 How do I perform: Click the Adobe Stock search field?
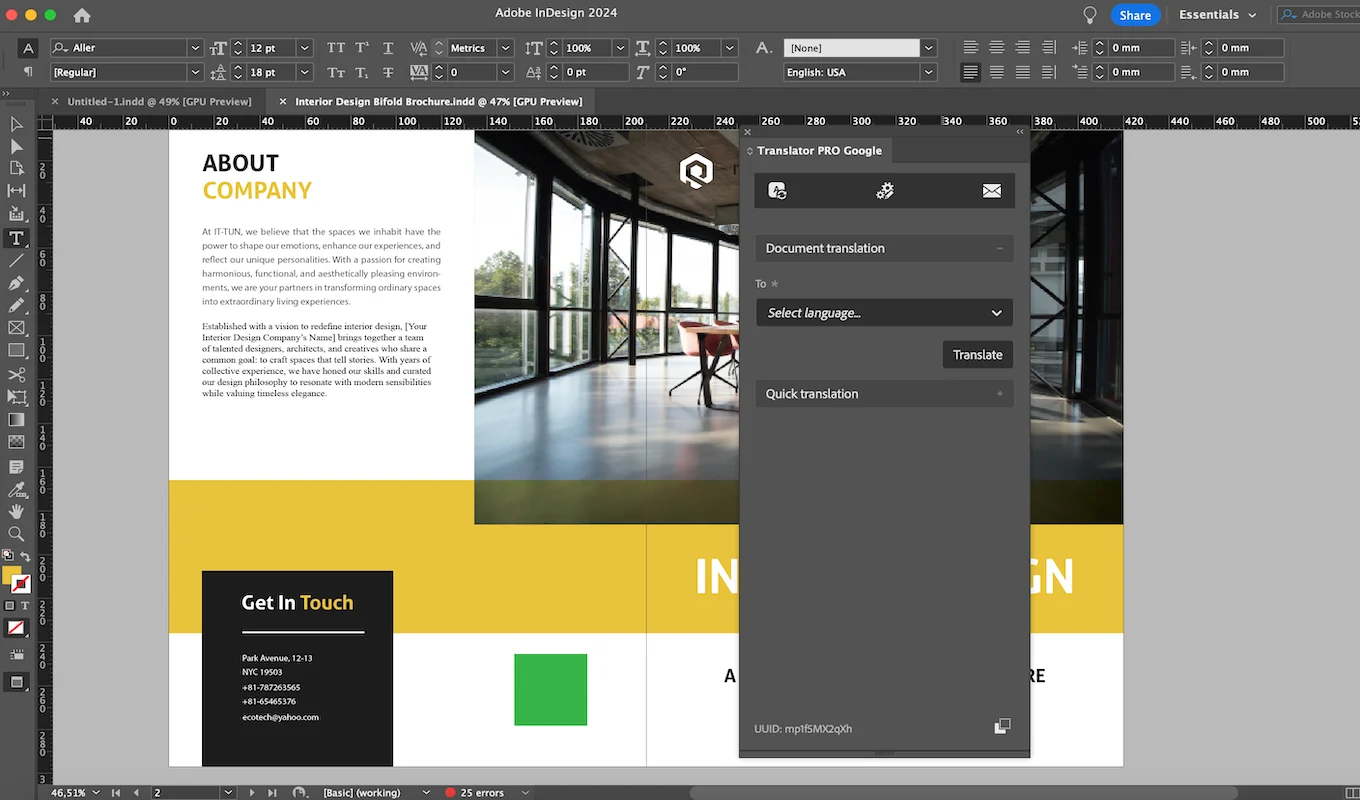[1319, 15]
